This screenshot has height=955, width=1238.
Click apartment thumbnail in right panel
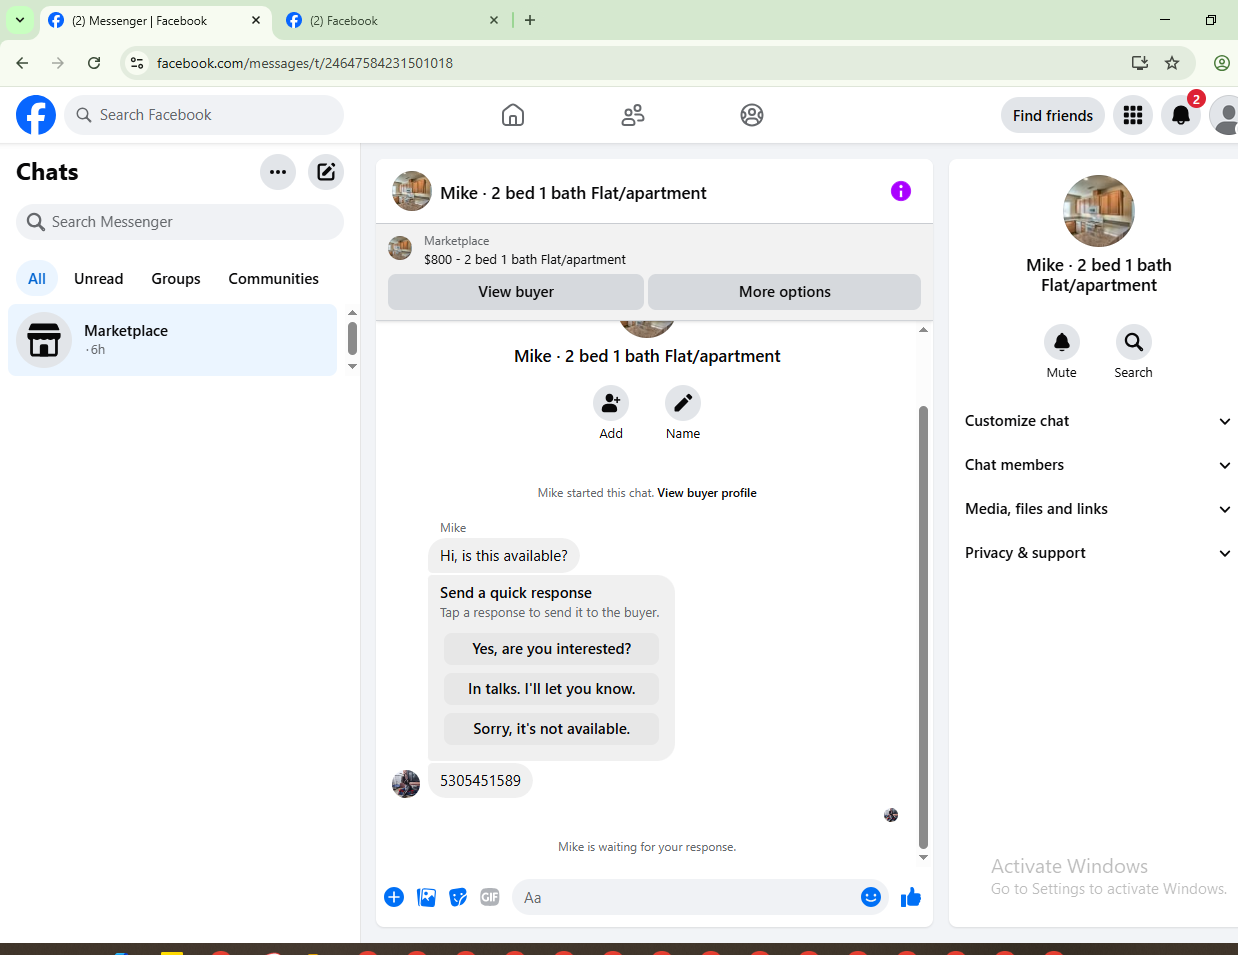point(1099,211)
